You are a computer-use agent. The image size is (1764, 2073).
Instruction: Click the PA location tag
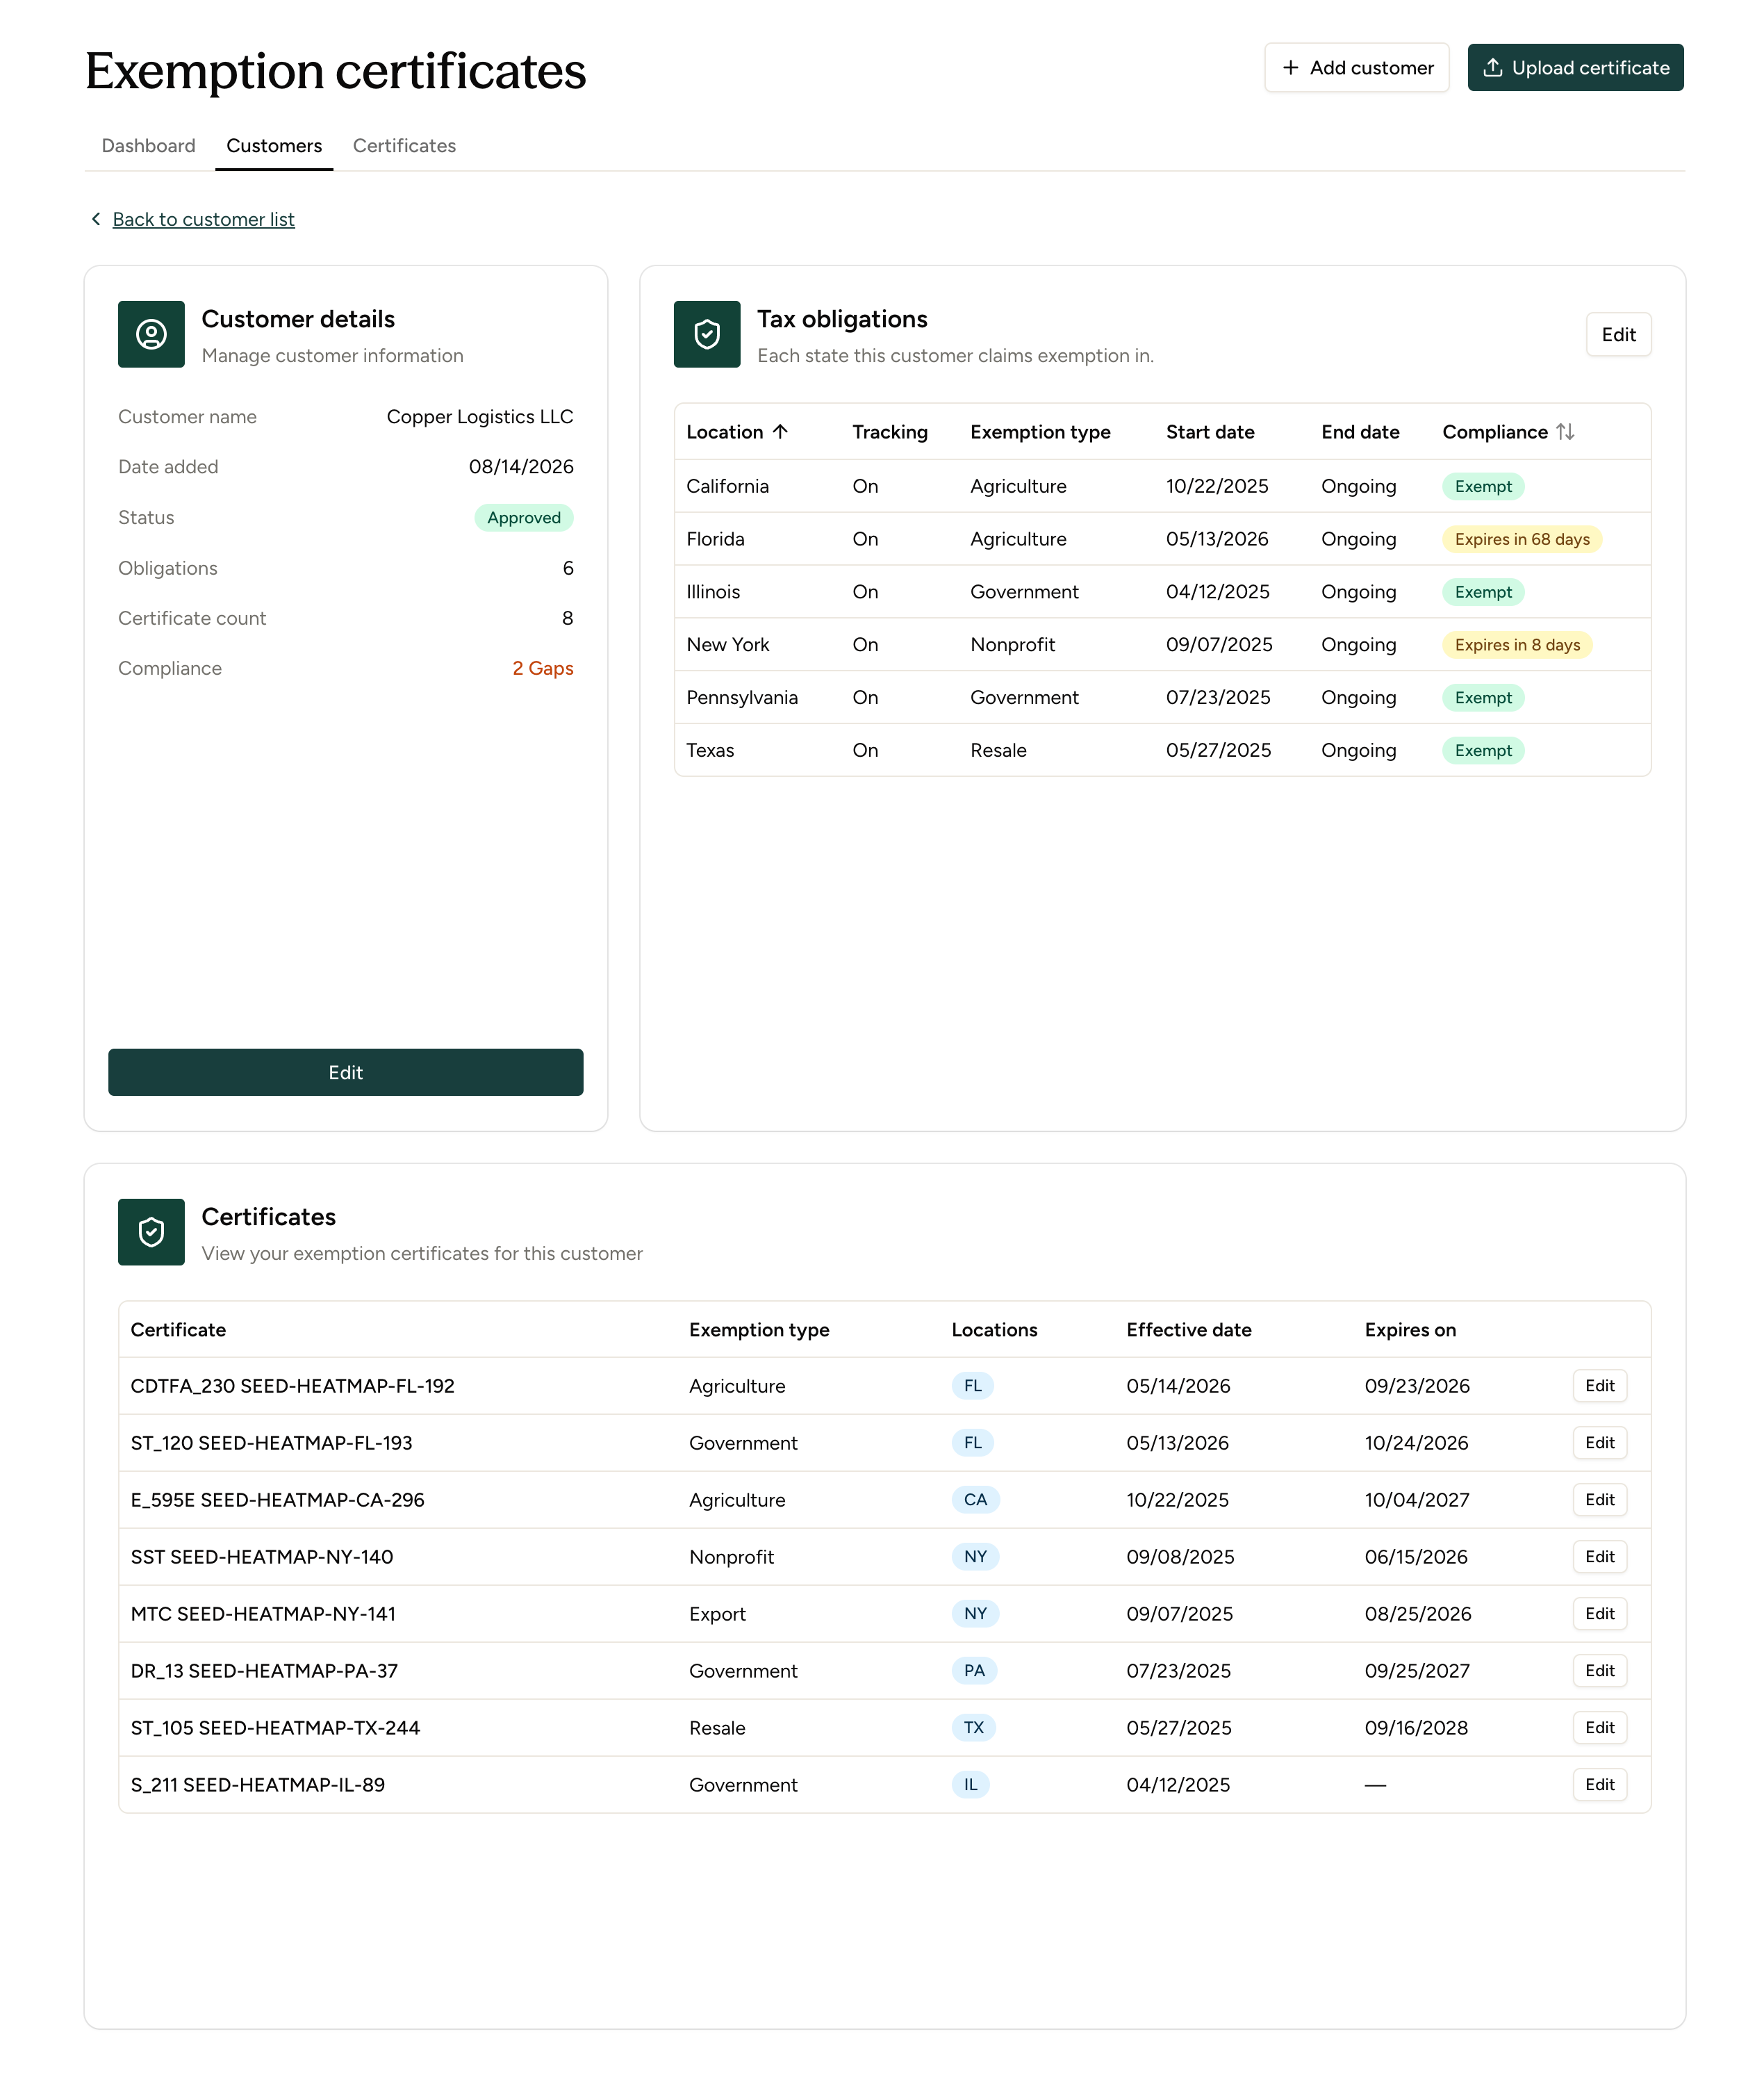coord(975,1671)
